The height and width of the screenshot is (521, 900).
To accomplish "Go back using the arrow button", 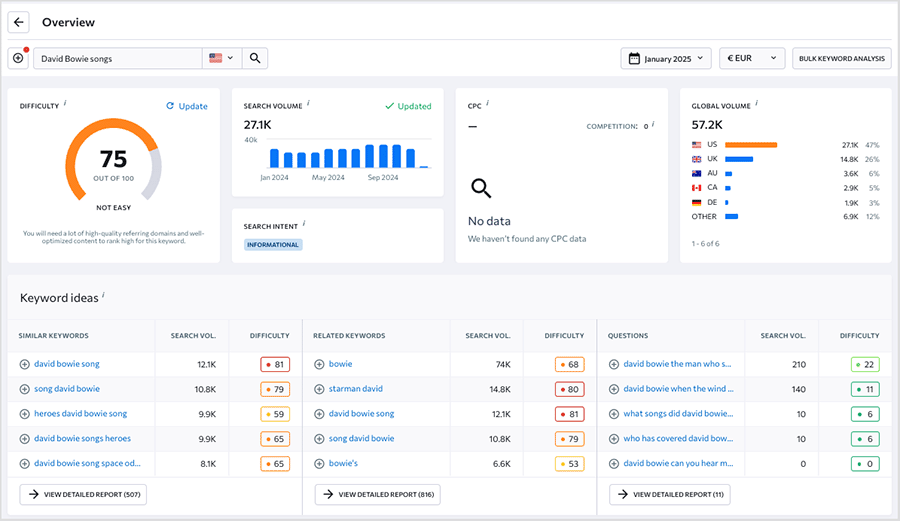I will pyautogui.click(x=18, y=22).
